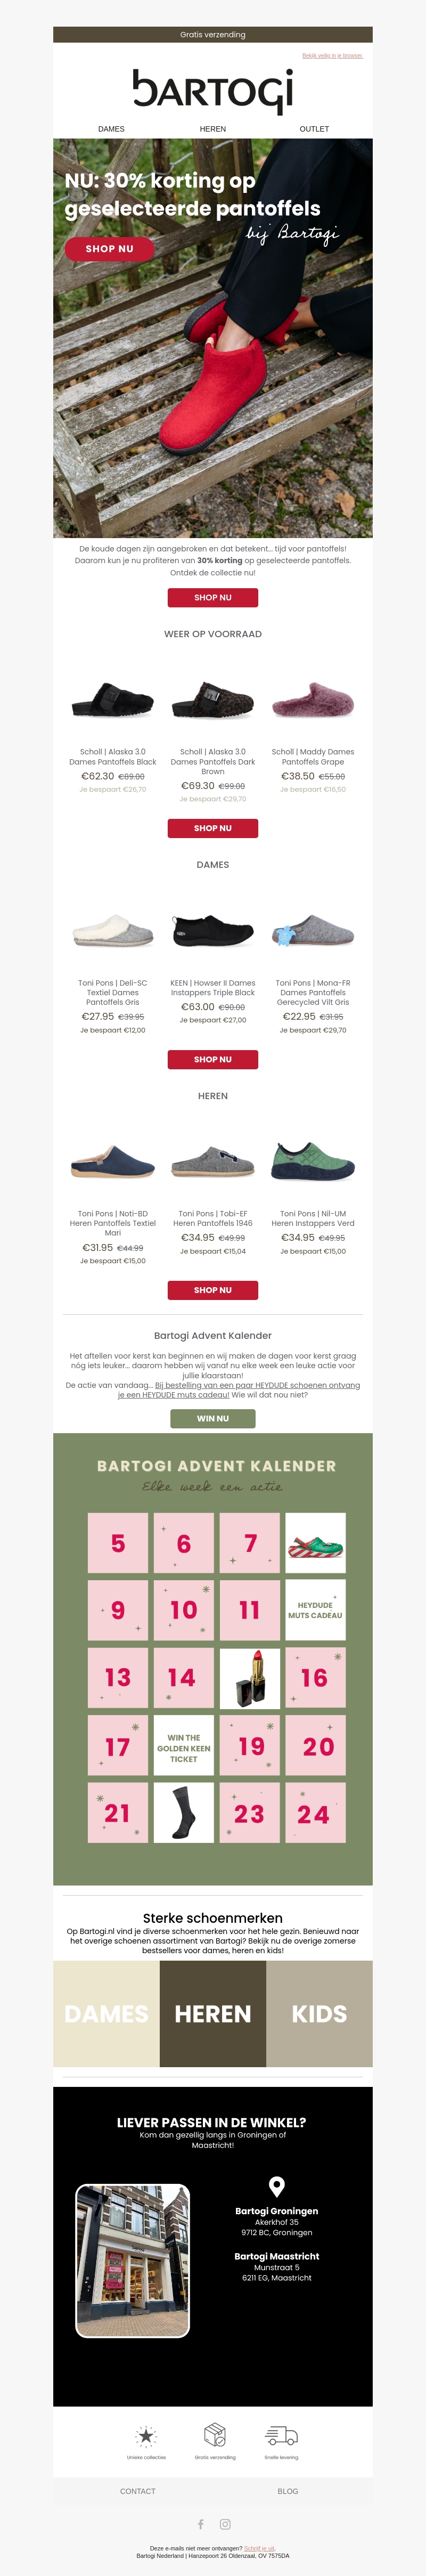Image resolution: width=426 pixels, height=2576 pixels.
Task: Open 'Bekijk veilig in je browser' link
Action: [x=332, y=56]
